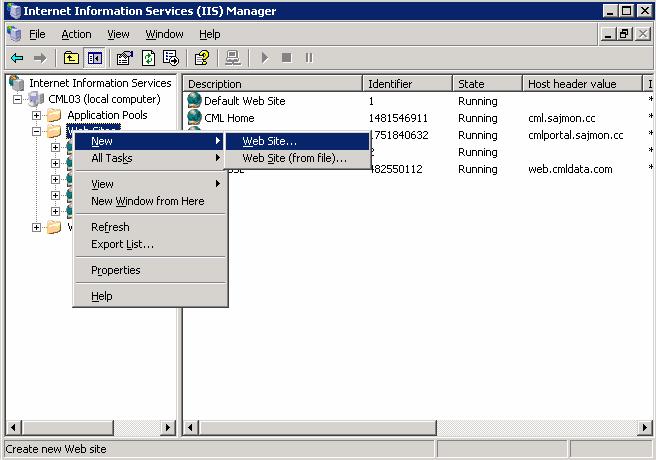Click the Stop item square icon
The width and height of the screenshot is (656, 460).
tap(287, 57)
